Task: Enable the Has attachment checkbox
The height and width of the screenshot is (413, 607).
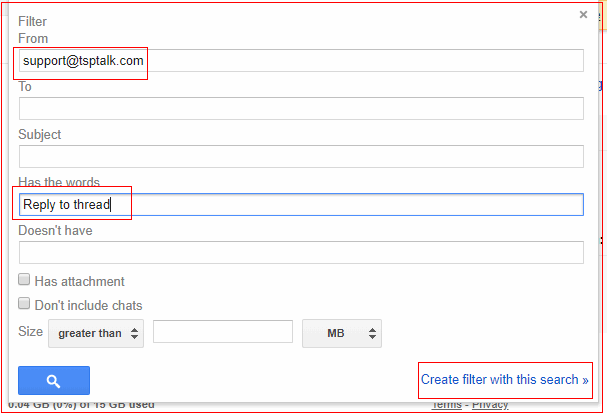Action: (24, 282)
